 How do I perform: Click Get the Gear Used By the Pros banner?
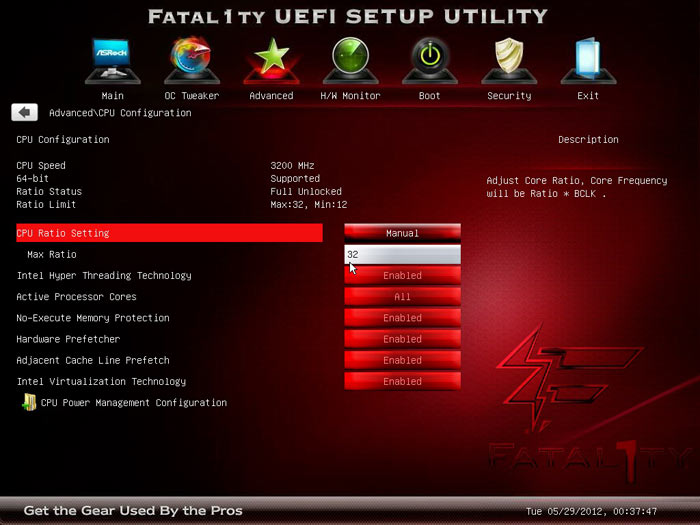coord(133,510)
